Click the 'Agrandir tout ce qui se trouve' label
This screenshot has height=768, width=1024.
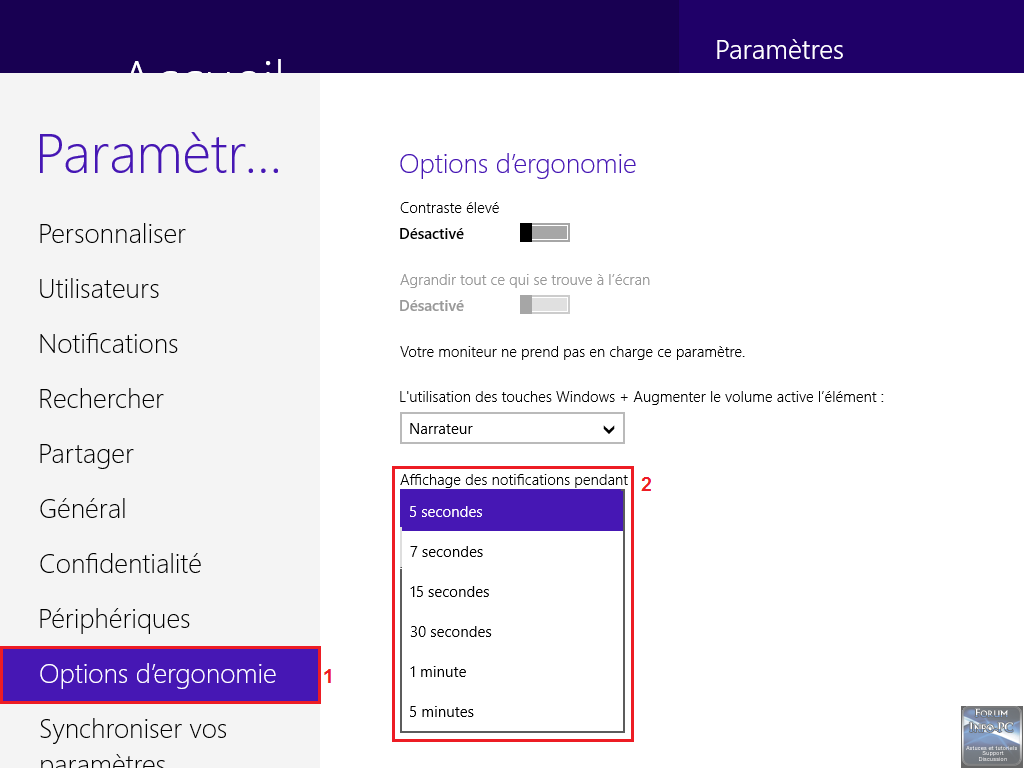[525, 280]
